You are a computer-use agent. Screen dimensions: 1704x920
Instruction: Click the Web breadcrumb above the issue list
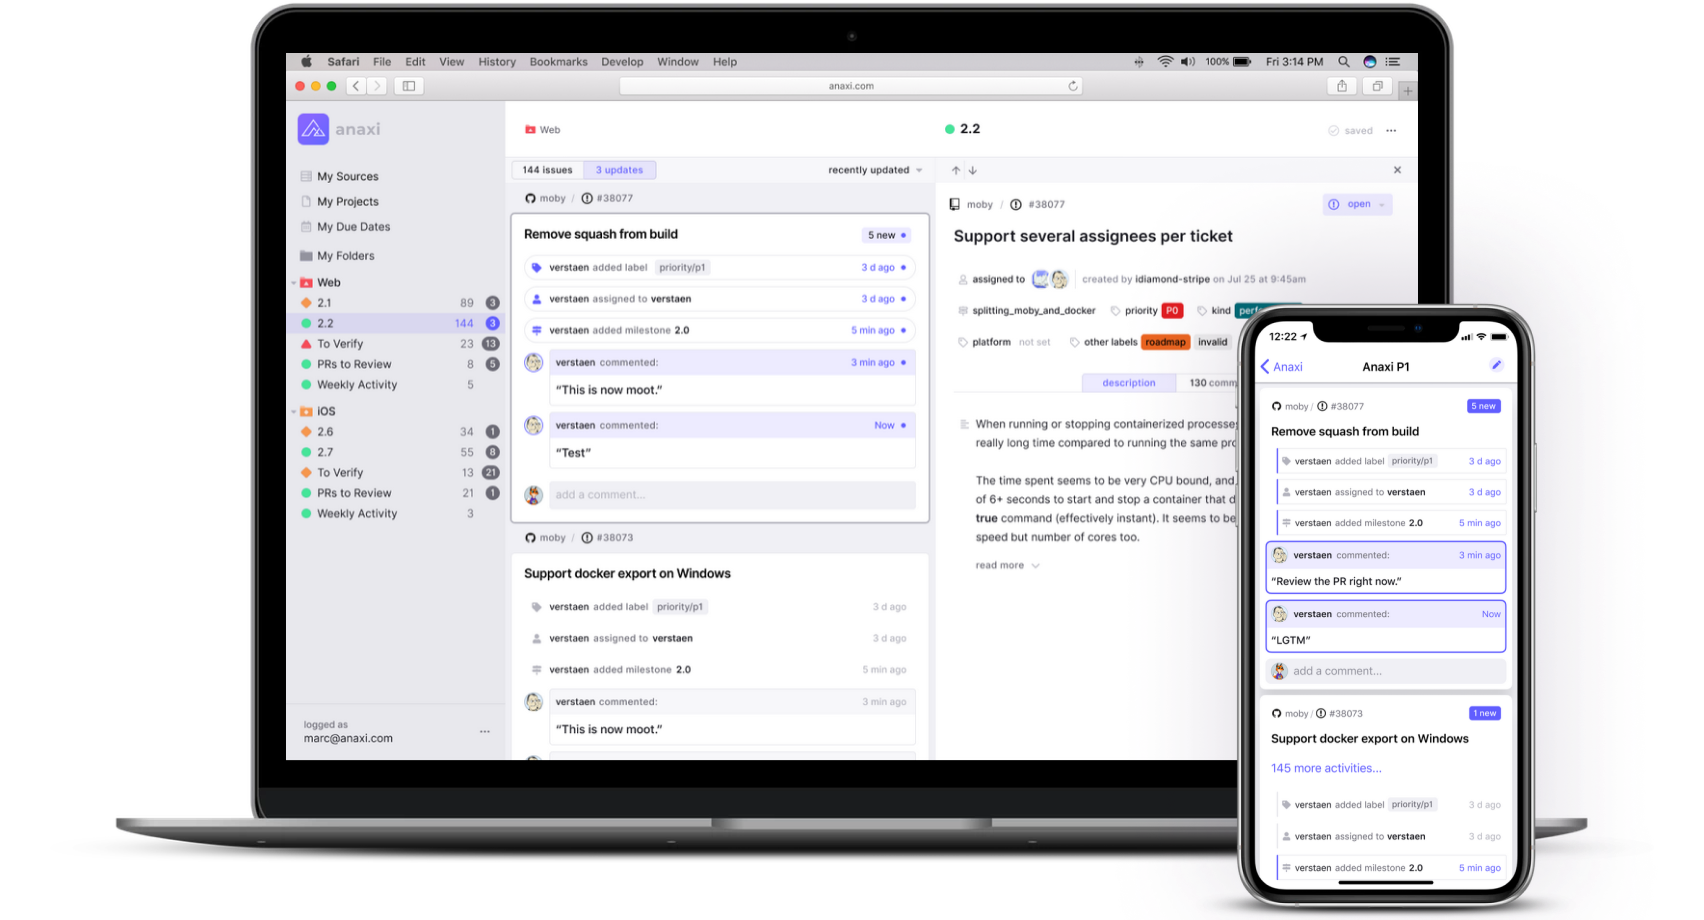click(x=543, y=130)
